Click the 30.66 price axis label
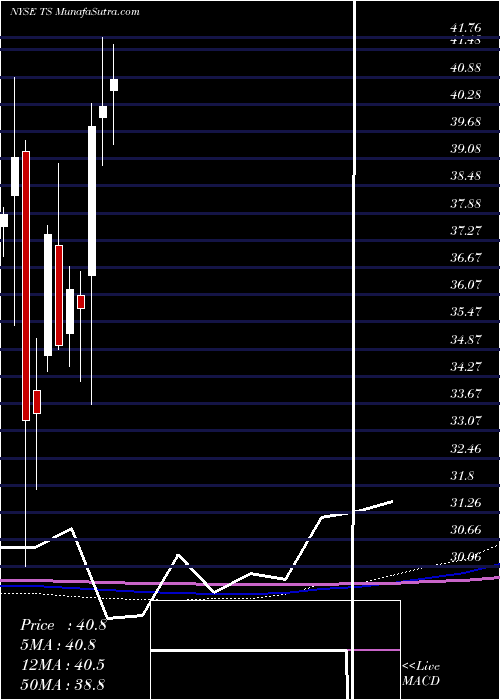The image size is (500, 700). click(466, 530)
